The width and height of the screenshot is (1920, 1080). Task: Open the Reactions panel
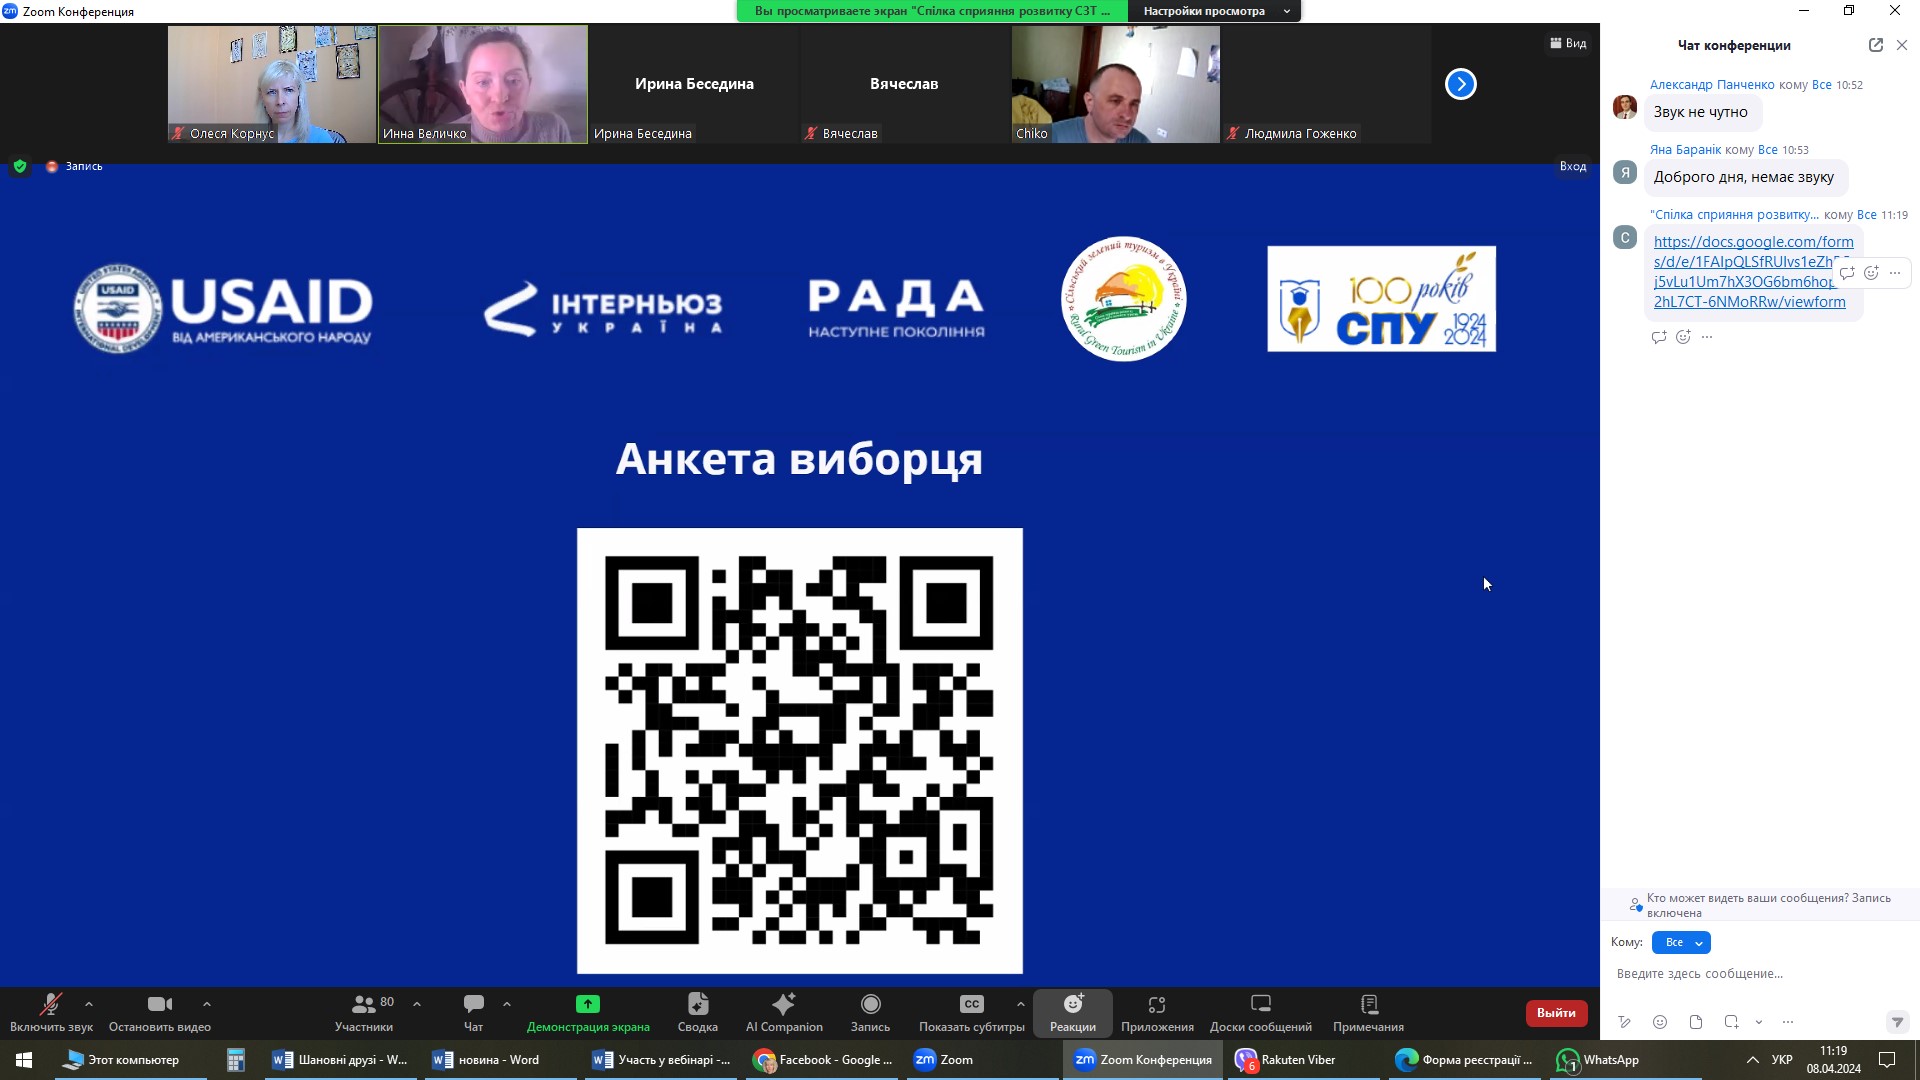1072,1011
